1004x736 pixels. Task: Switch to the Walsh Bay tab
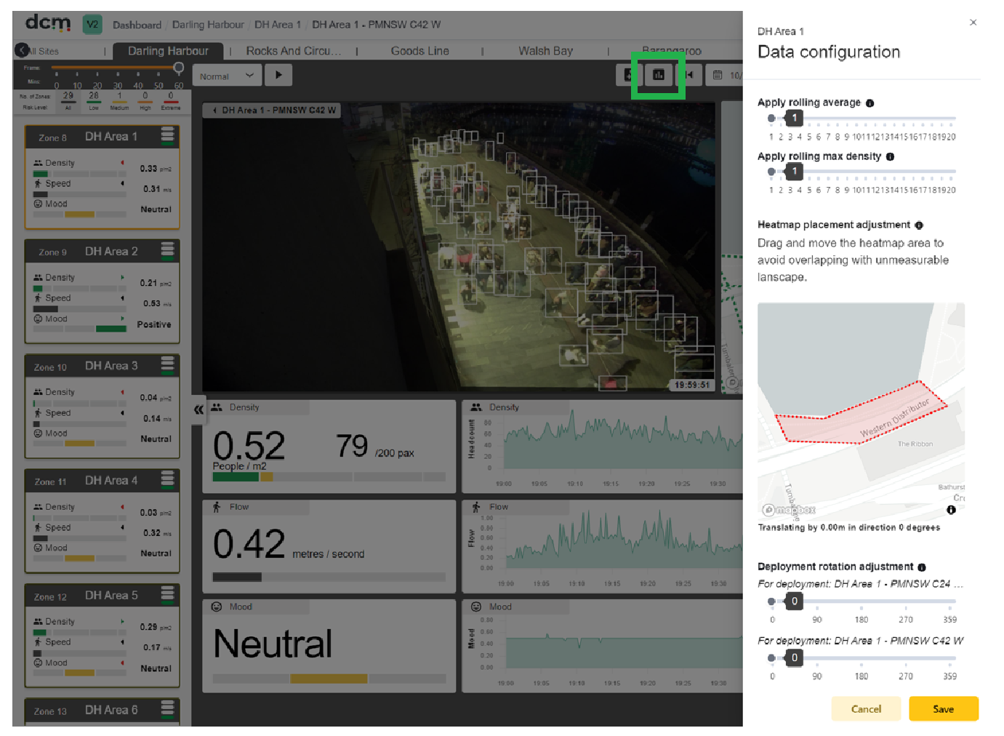tap(545, 51)
